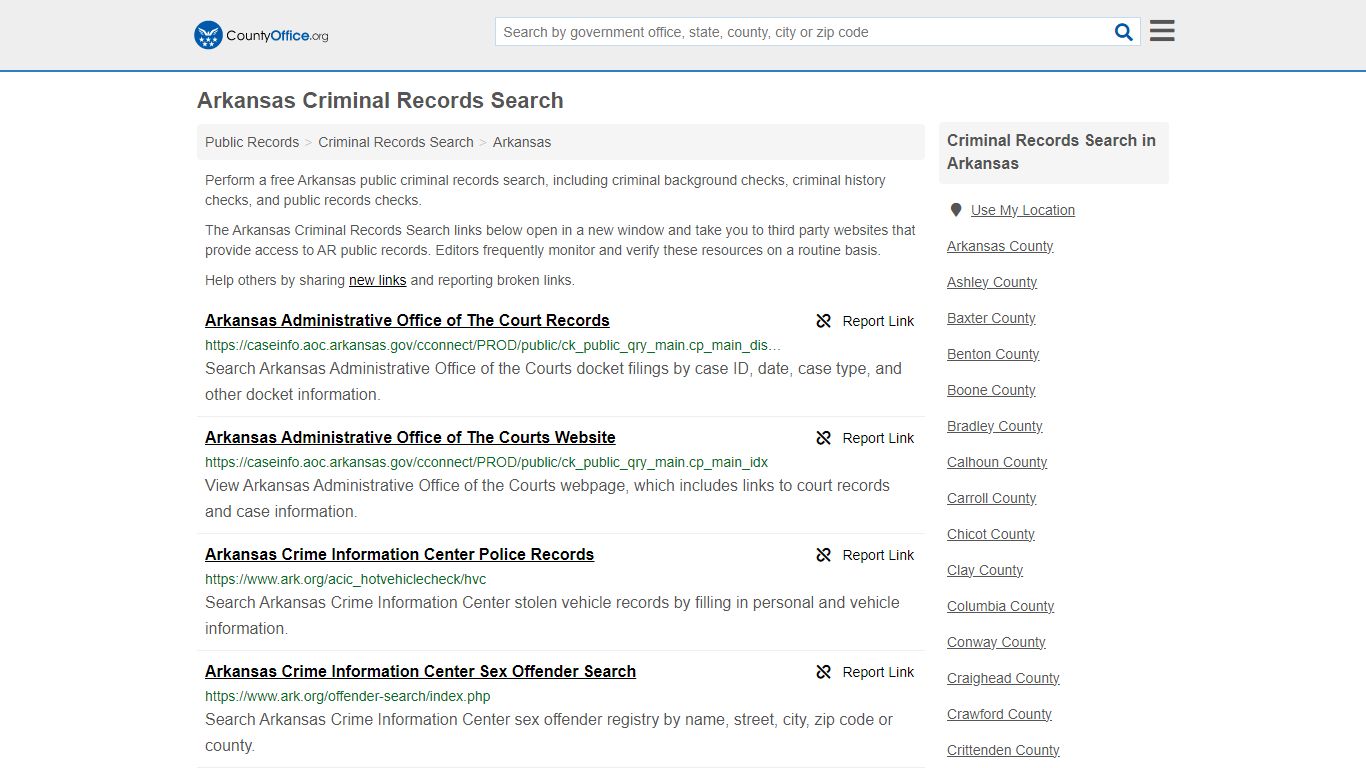This screenshot has height=768, width=1366.
Task: Open Clay County
Action: coord(985,570)
